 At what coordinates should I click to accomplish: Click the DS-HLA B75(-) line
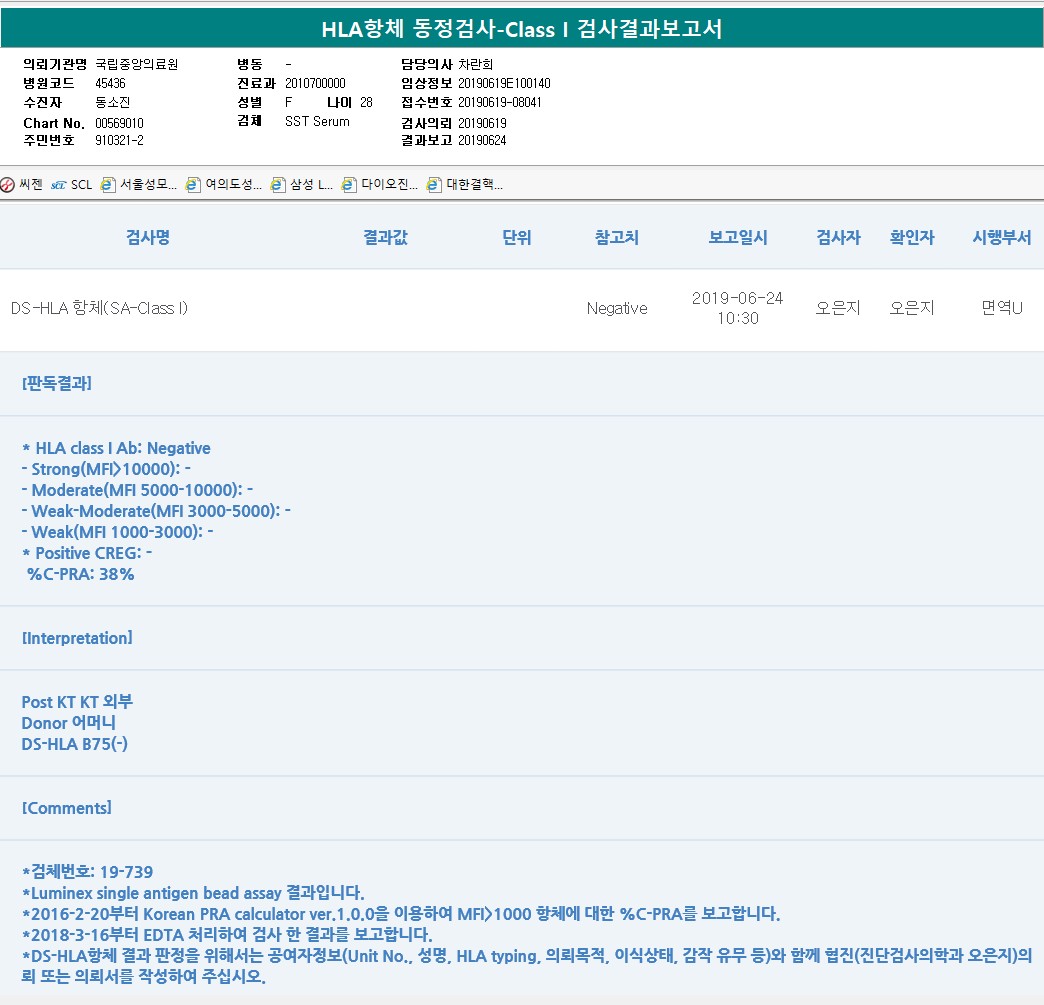pyautogui.click(x=75, y=744)
